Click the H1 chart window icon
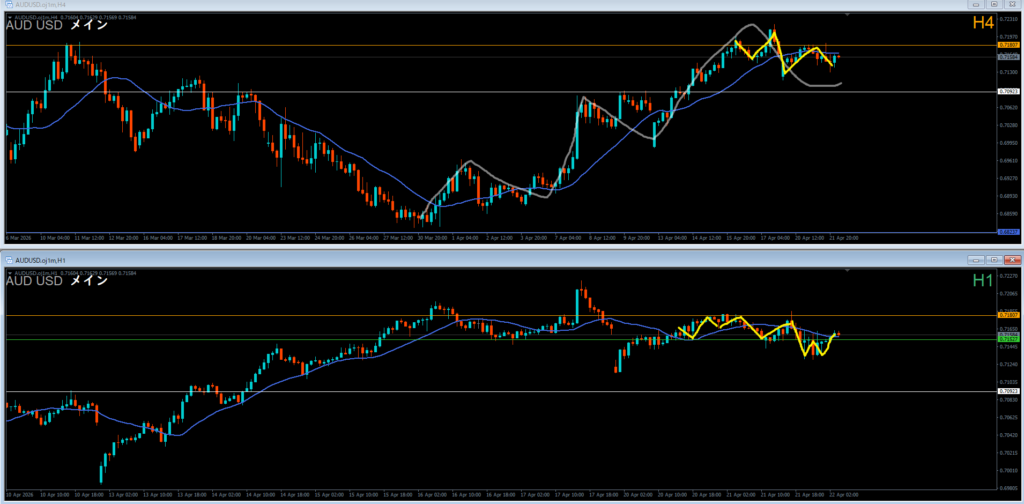Viewport: 1024px width, 504px height. 8,259
